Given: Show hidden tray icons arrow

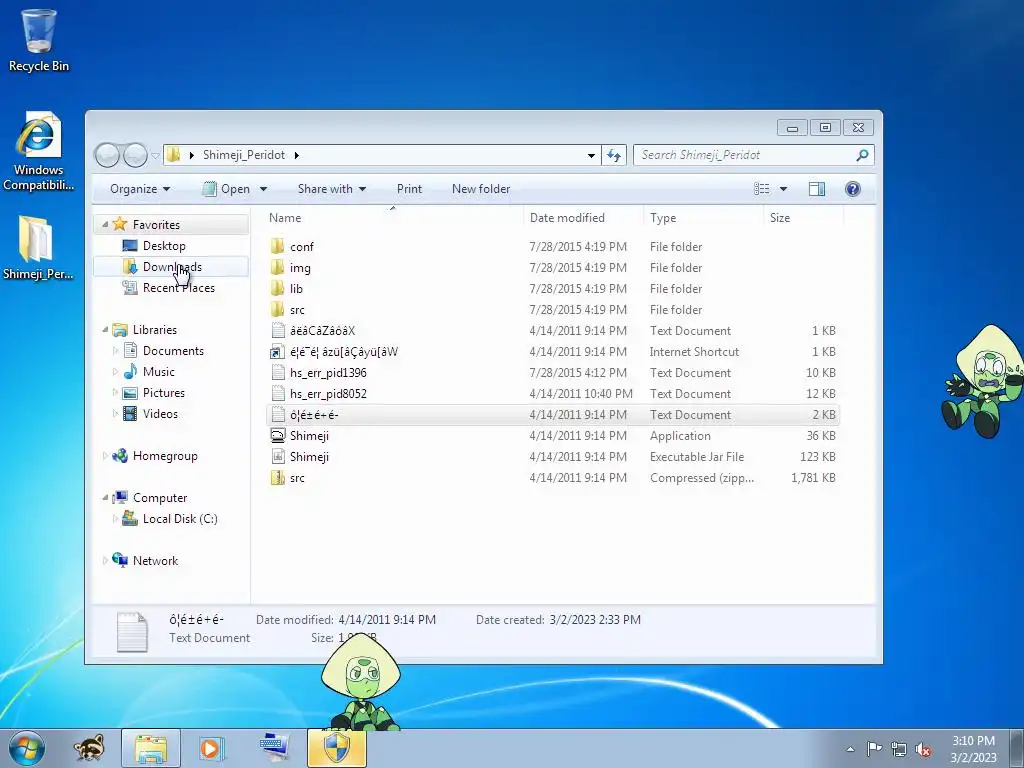Looking at the screenshot, I should (x=850, y=749).
